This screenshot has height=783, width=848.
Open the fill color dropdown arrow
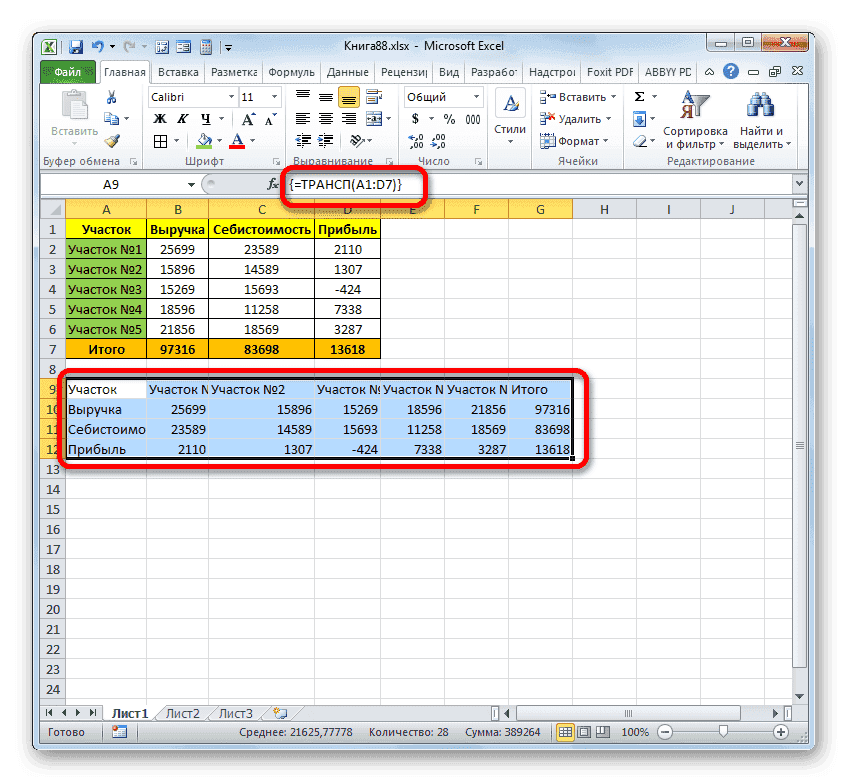coord(219,141)
